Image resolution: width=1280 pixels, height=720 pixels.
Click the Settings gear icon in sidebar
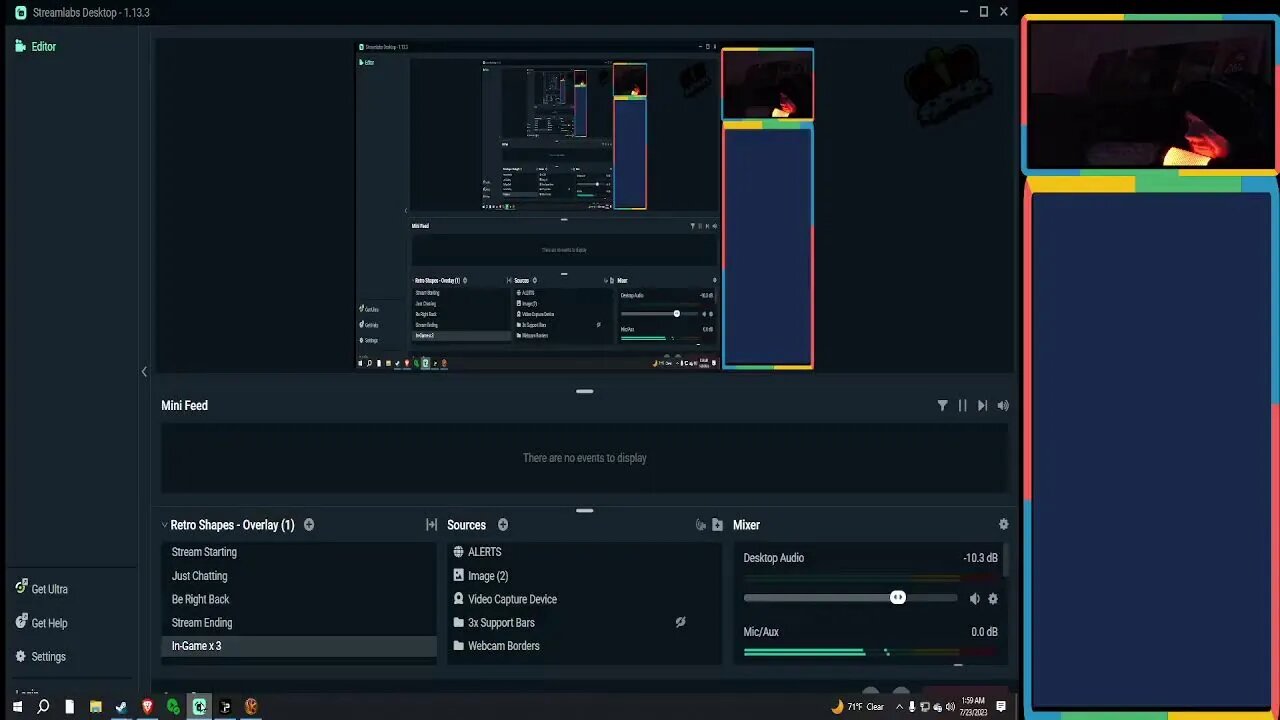21,656
